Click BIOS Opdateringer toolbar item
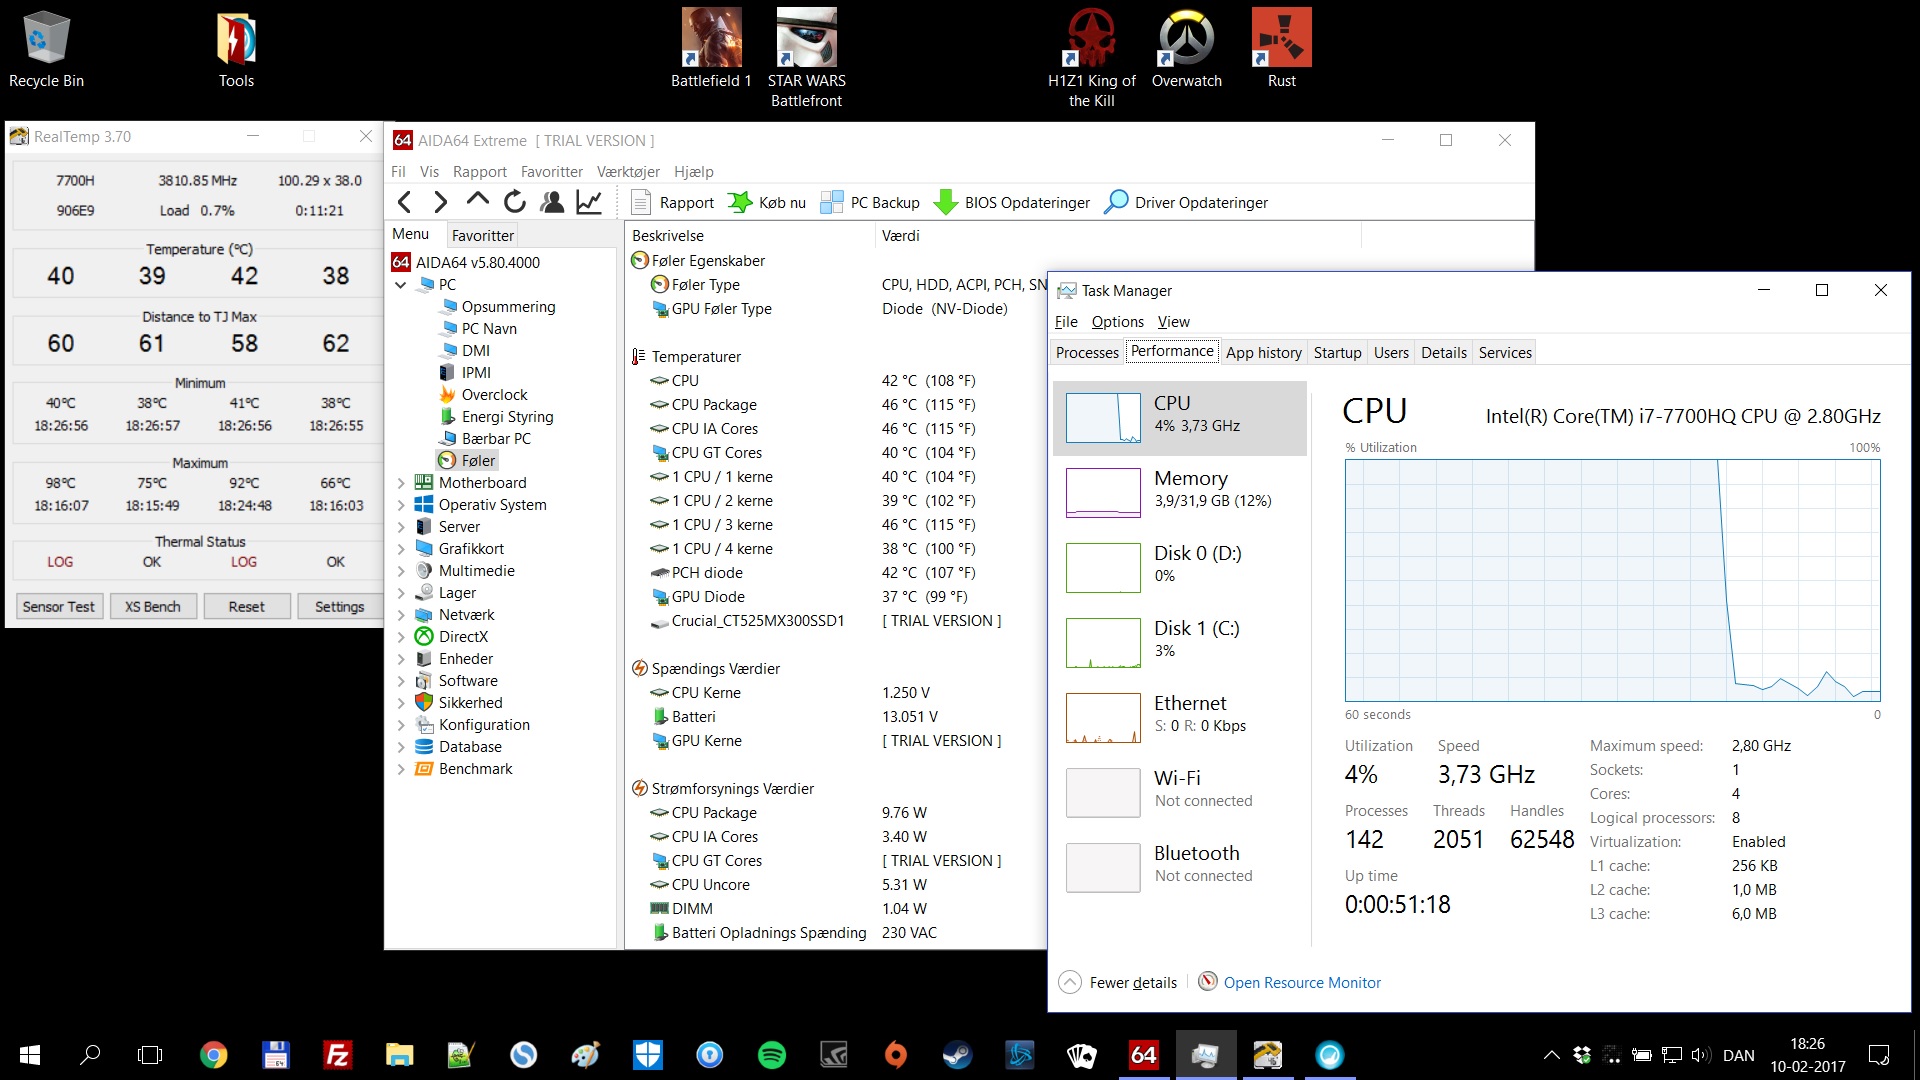This screenshot has width=1920, height=1080. tap(1012, 202)
